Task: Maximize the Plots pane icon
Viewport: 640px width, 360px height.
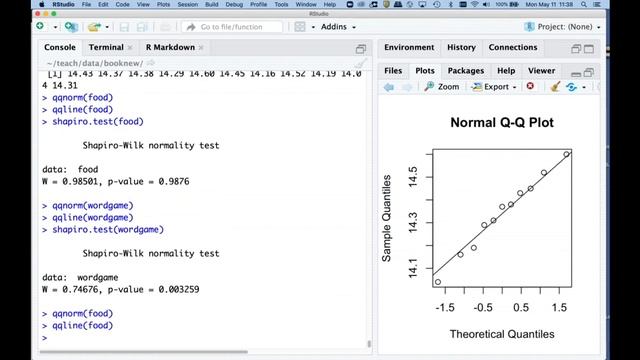Action: click(x=589, y=73)
